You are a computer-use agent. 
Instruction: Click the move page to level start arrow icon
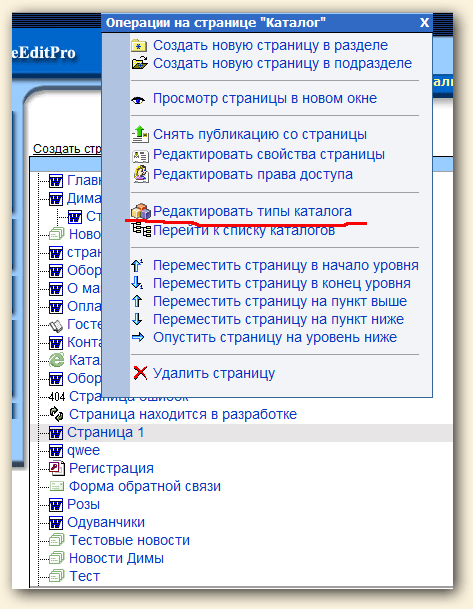[137, 265]
